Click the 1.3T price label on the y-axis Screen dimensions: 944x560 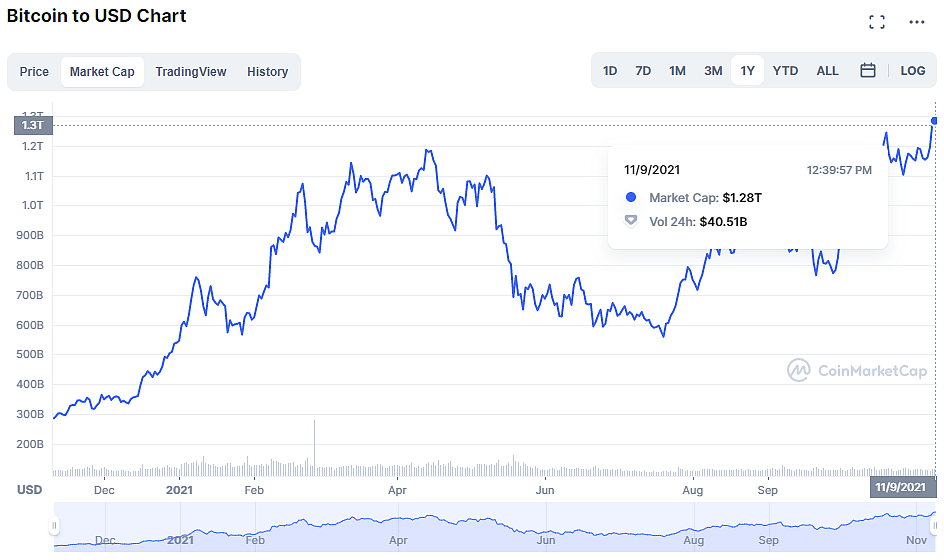pos(33,125)
